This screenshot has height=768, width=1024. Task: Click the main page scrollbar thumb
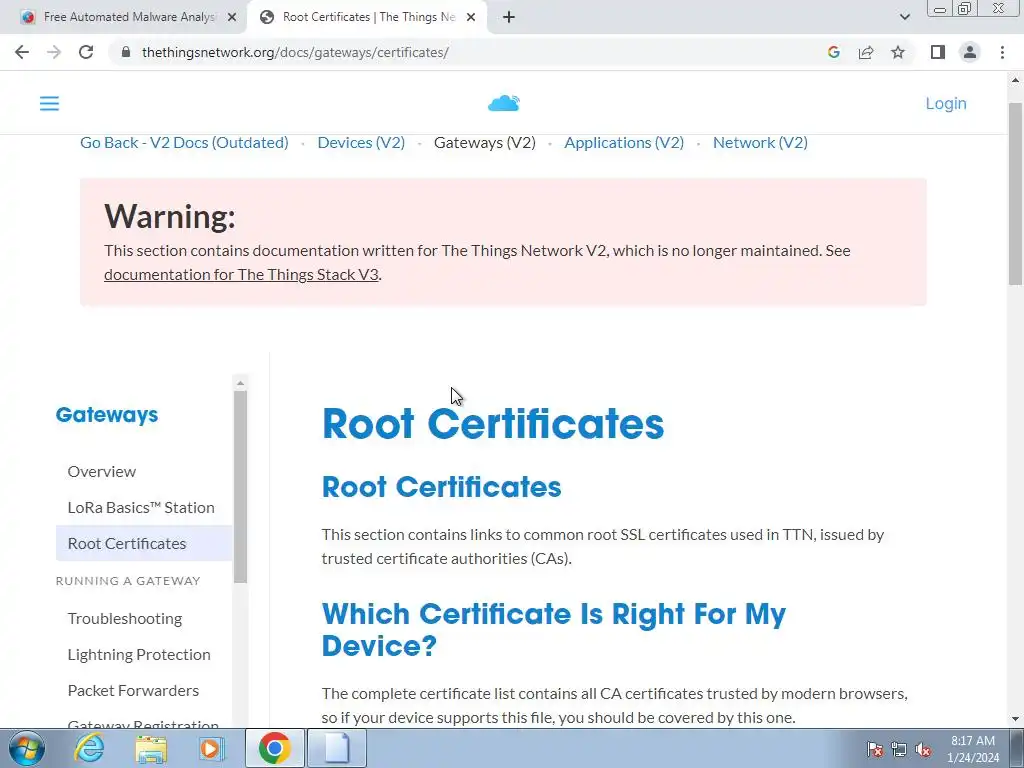tap(1015, 193)
